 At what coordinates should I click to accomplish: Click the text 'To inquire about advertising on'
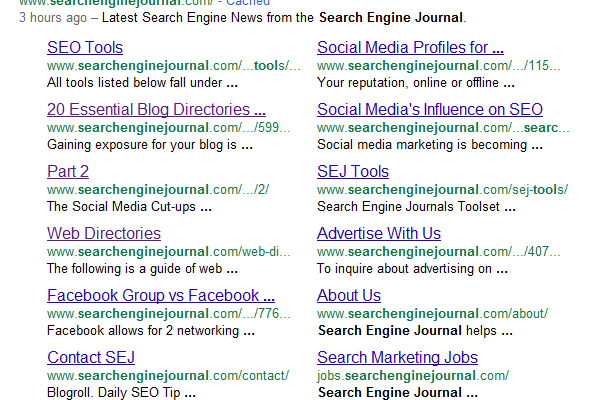[x=404, y=269]
